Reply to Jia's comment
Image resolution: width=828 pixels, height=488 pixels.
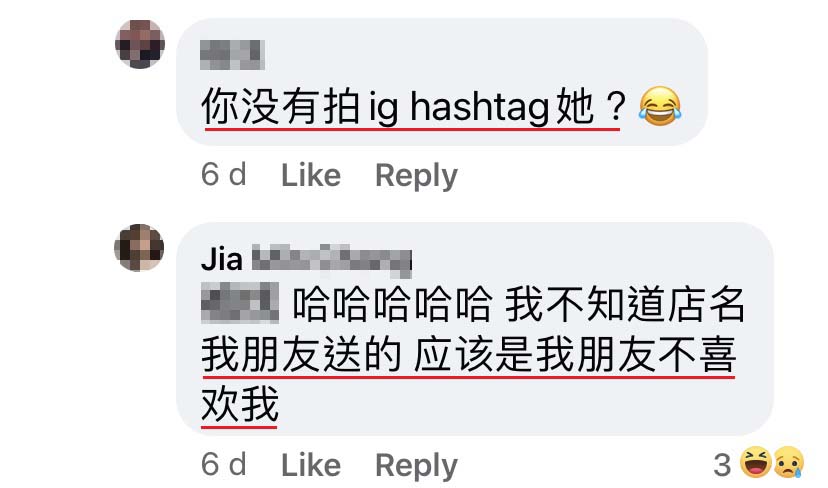pos(416,466)
